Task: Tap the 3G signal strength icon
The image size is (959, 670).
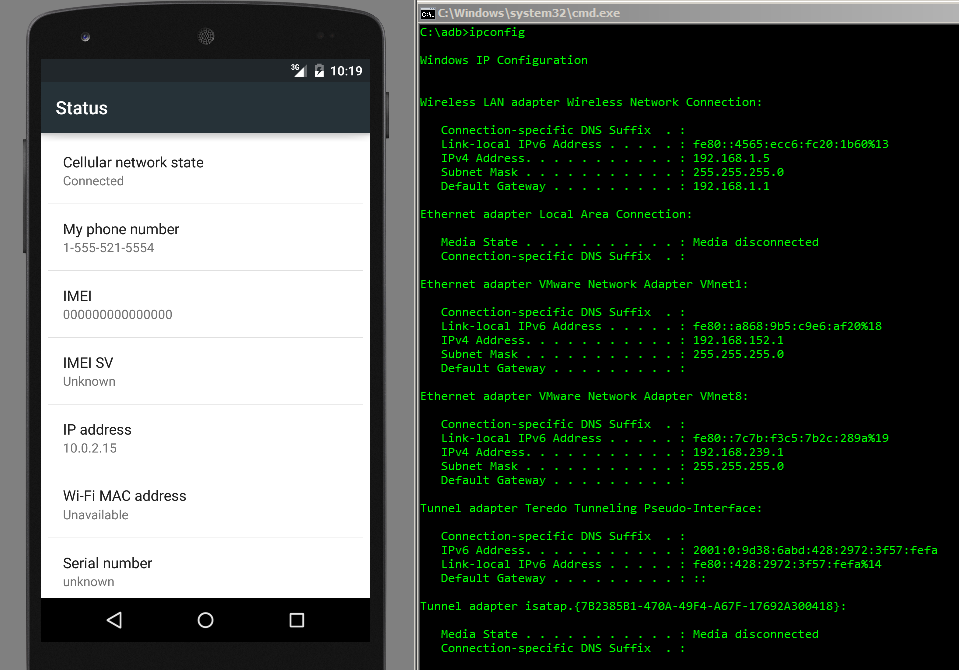Action: 298,70
